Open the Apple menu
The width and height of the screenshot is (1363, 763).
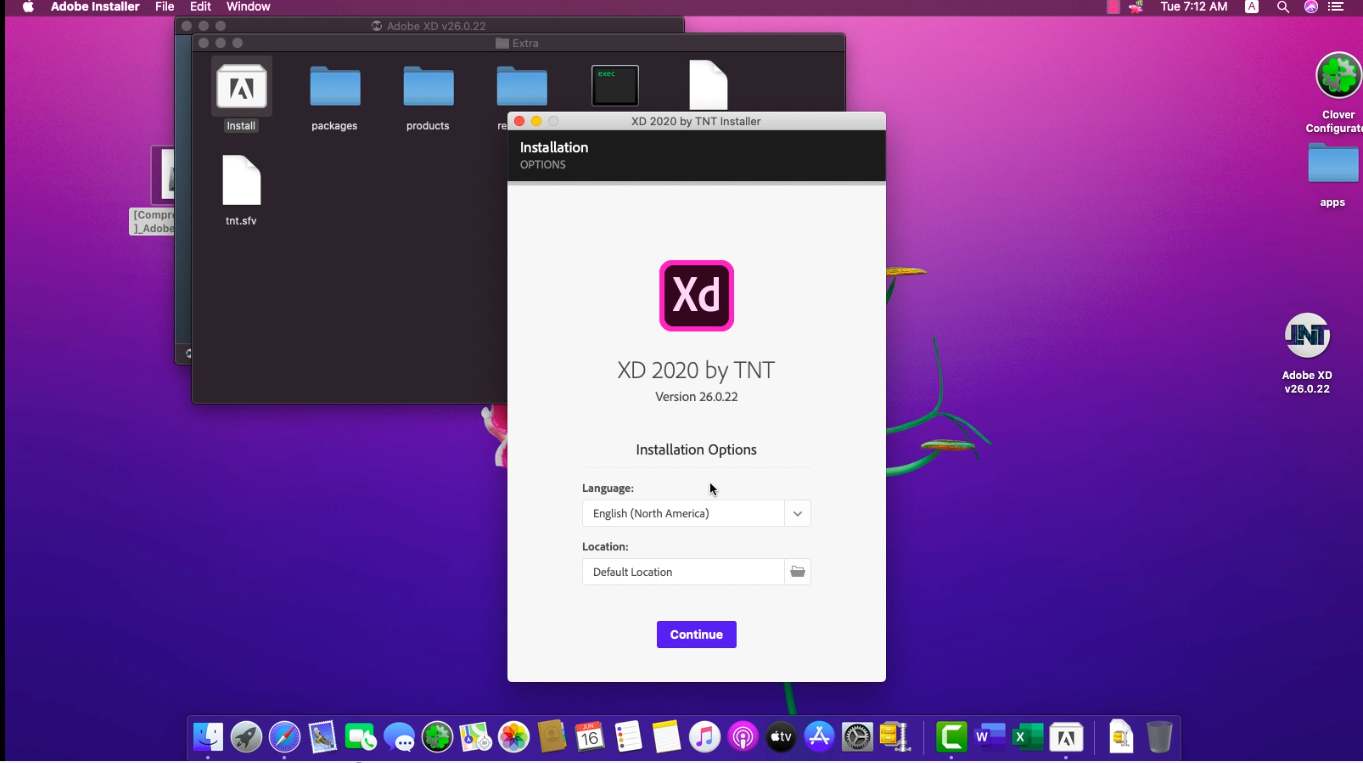coord(27,7)
